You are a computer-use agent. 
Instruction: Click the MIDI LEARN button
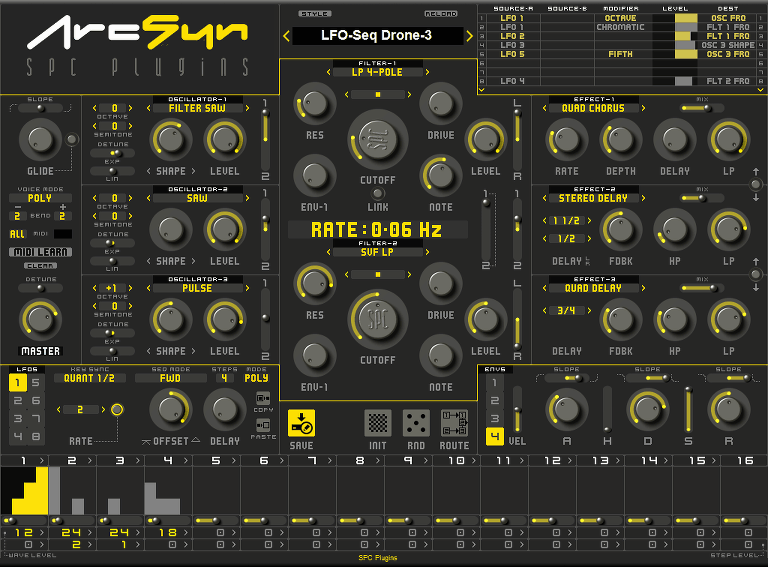click(x=40, y=252)
